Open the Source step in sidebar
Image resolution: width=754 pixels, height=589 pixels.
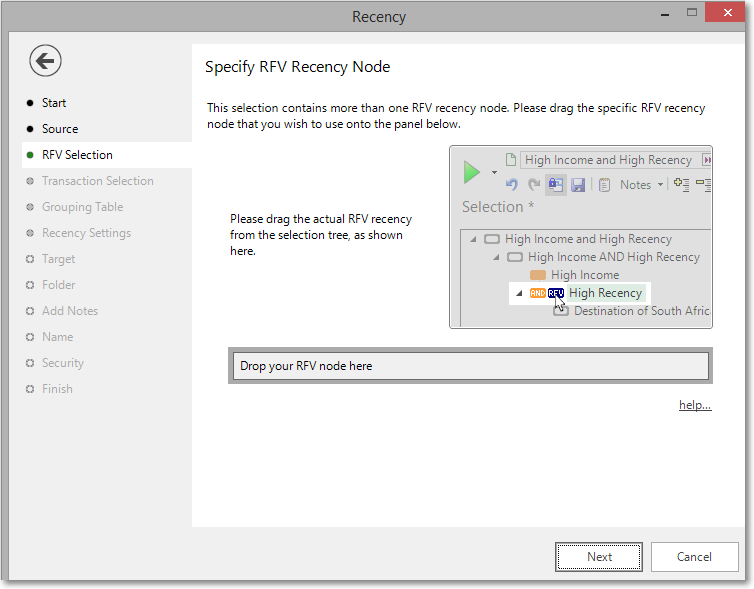(60, 129)
